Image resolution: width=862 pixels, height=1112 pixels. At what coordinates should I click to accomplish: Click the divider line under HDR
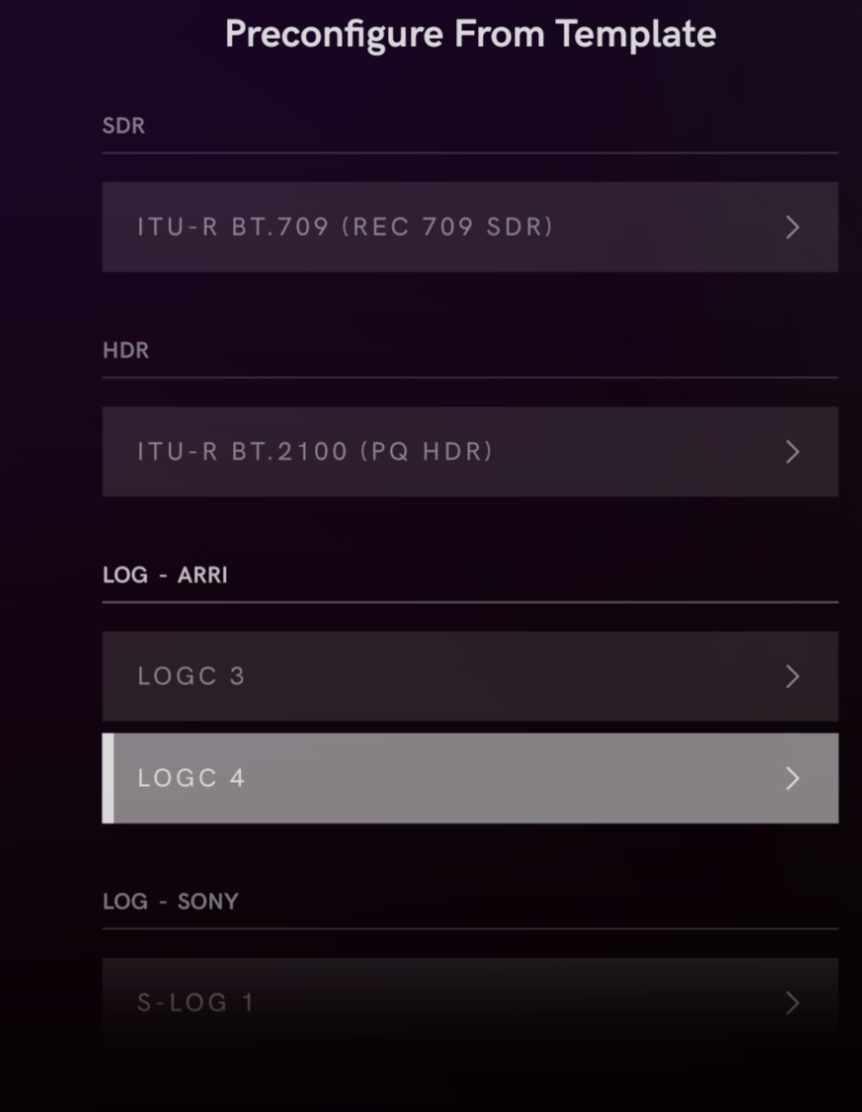(x=470, y=378)
